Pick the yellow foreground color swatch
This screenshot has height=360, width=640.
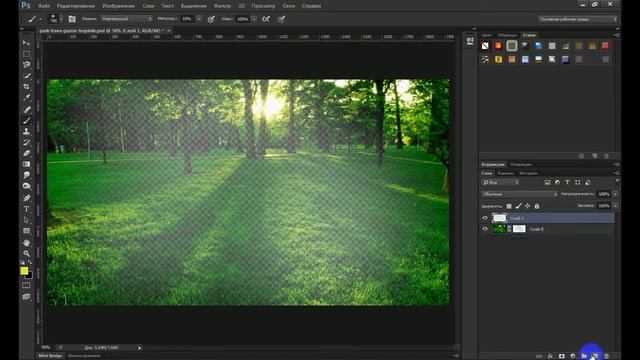pyautogui.click(x=24, y=271)
